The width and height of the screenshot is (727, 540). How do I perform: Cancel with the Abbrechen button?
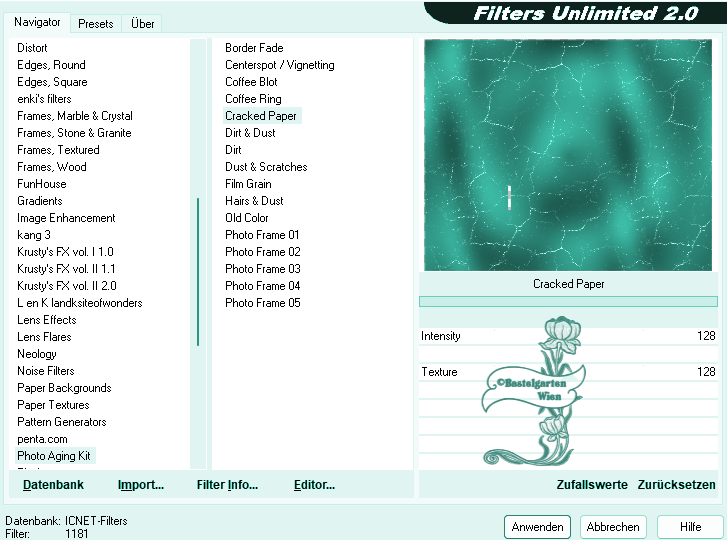(x=613, y=527)
